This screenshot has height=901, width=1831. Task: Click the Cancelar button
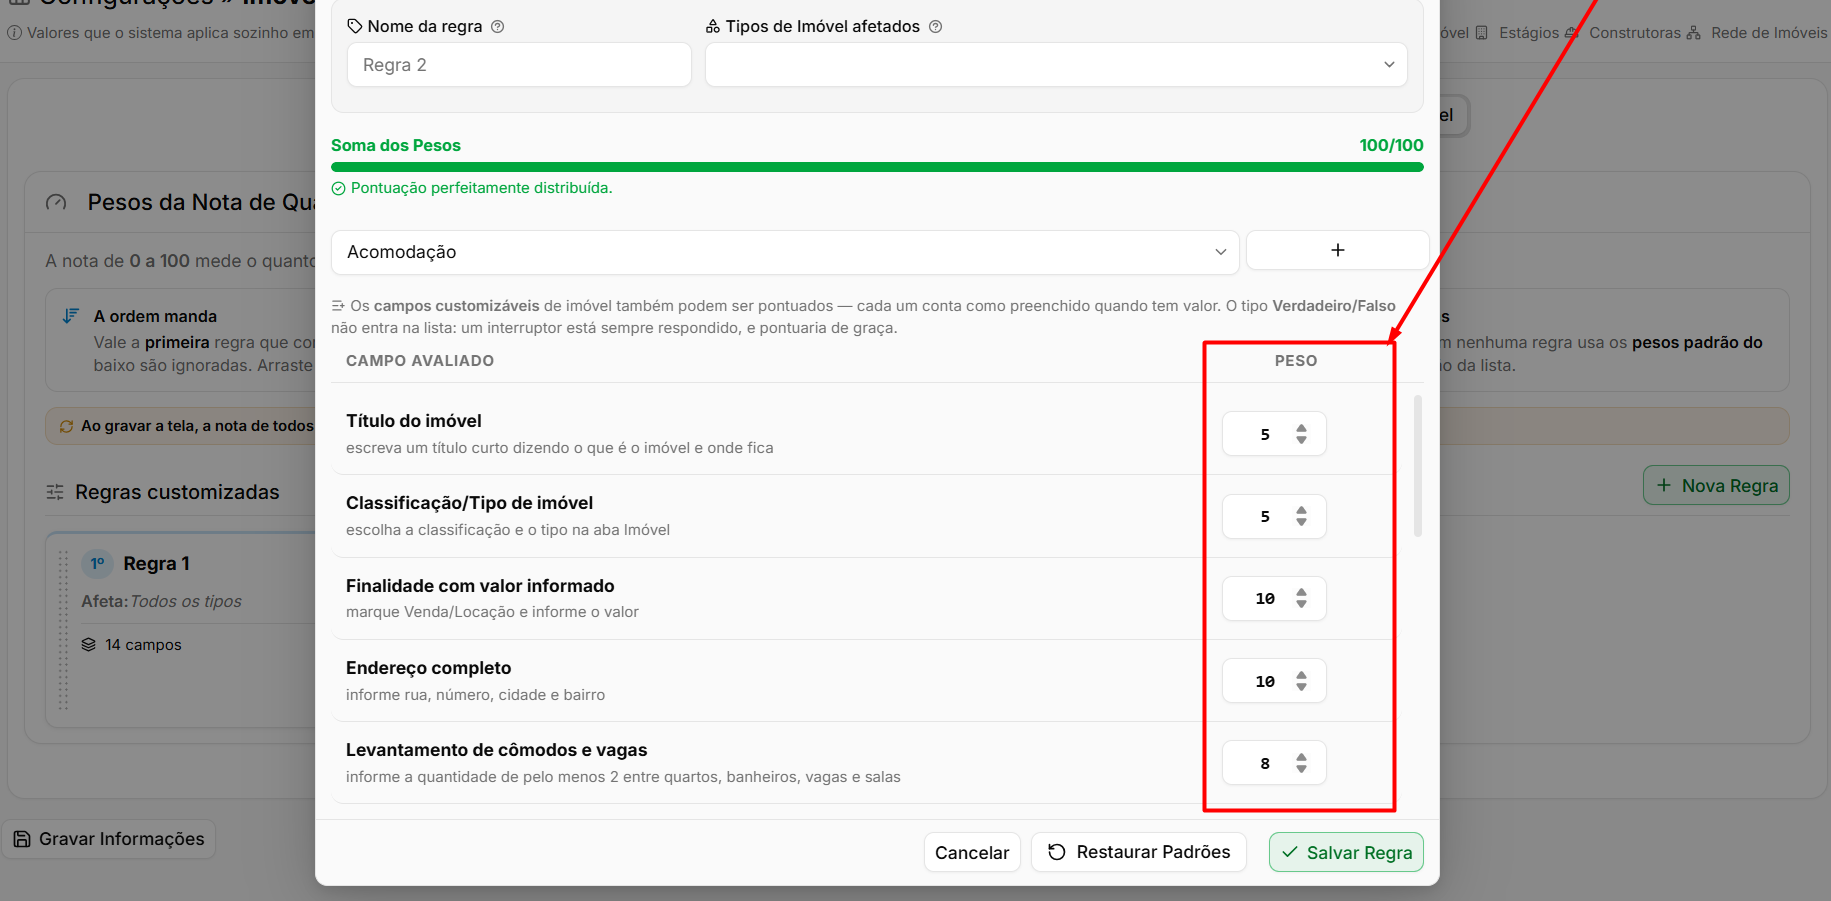tap(972, 852)
